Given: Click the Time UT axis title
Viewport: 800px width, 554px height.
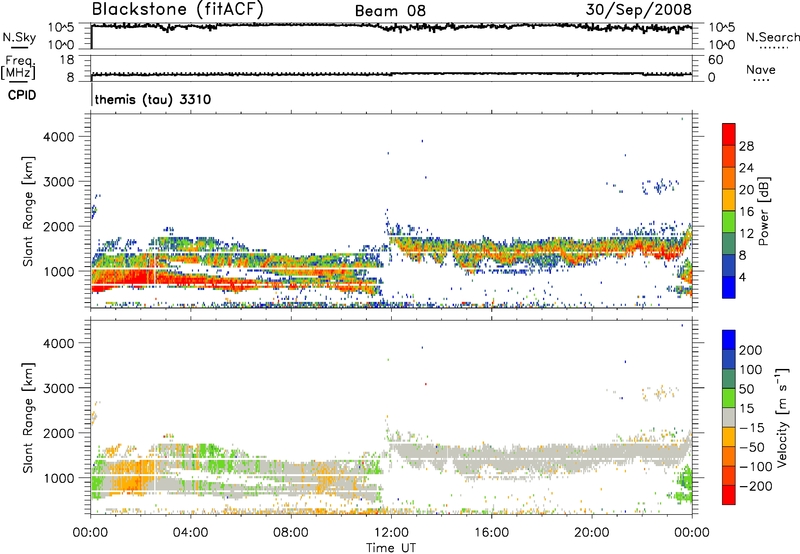Looking at the screenshot, I should tap(391, 548).
